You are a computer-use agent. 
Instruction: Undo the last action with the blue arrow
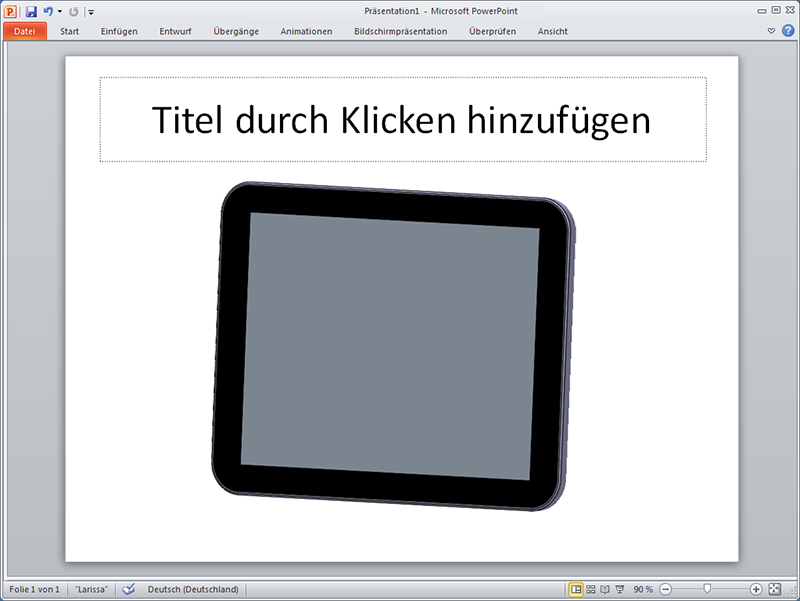(x=48, y=11)
